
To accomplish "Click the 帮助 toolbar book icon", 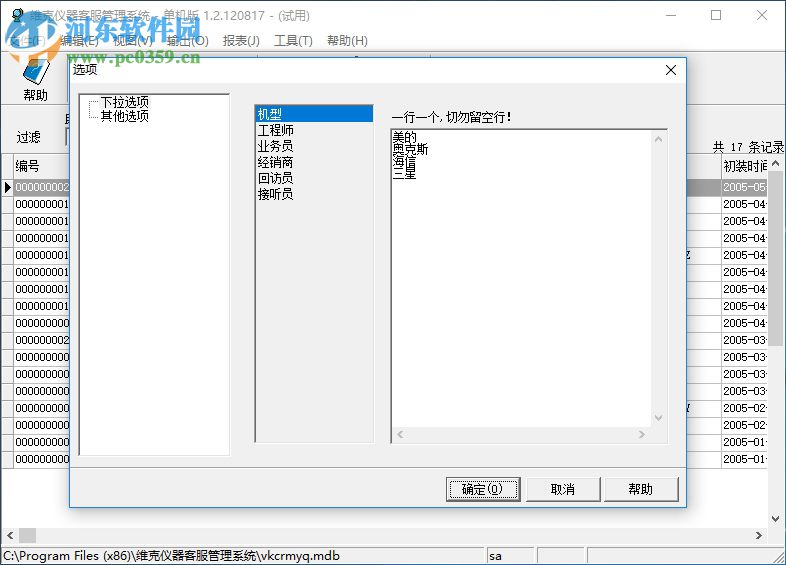I will coord(35,71).
